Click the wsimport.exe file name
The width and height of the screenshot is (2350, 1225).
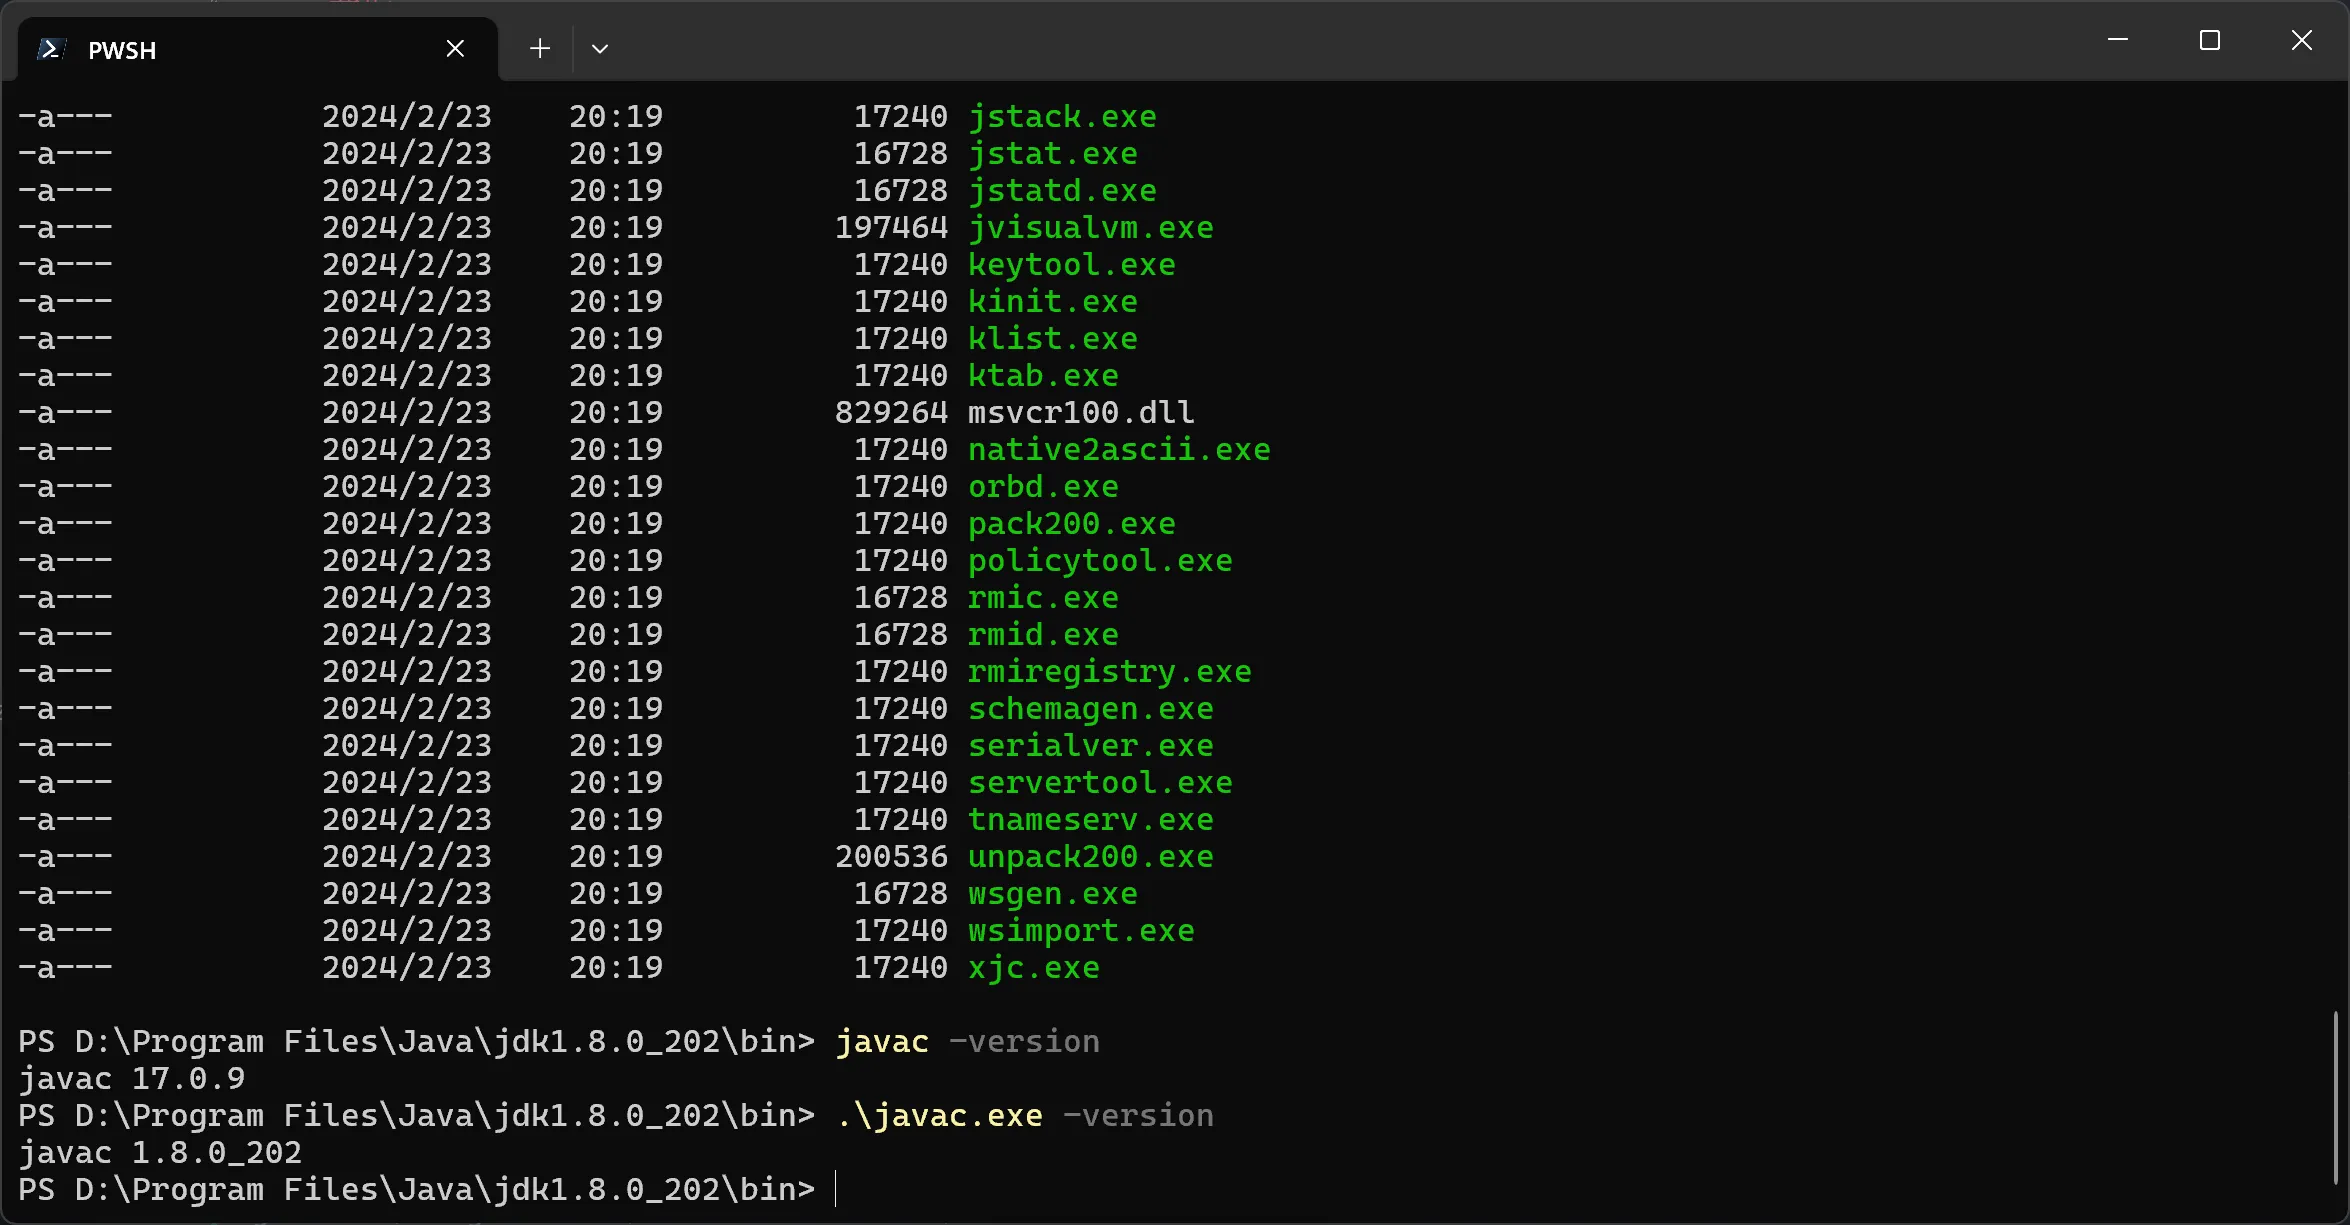pyautogui.click(x=1081, y=931)
